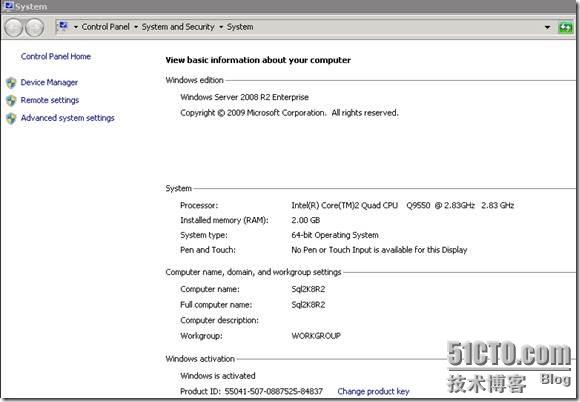Image resolution: width=580 pixels, height=402 pixels.
Task: Expand the arrow before Control Panel breadcrumb
Action: click(75, 27)
